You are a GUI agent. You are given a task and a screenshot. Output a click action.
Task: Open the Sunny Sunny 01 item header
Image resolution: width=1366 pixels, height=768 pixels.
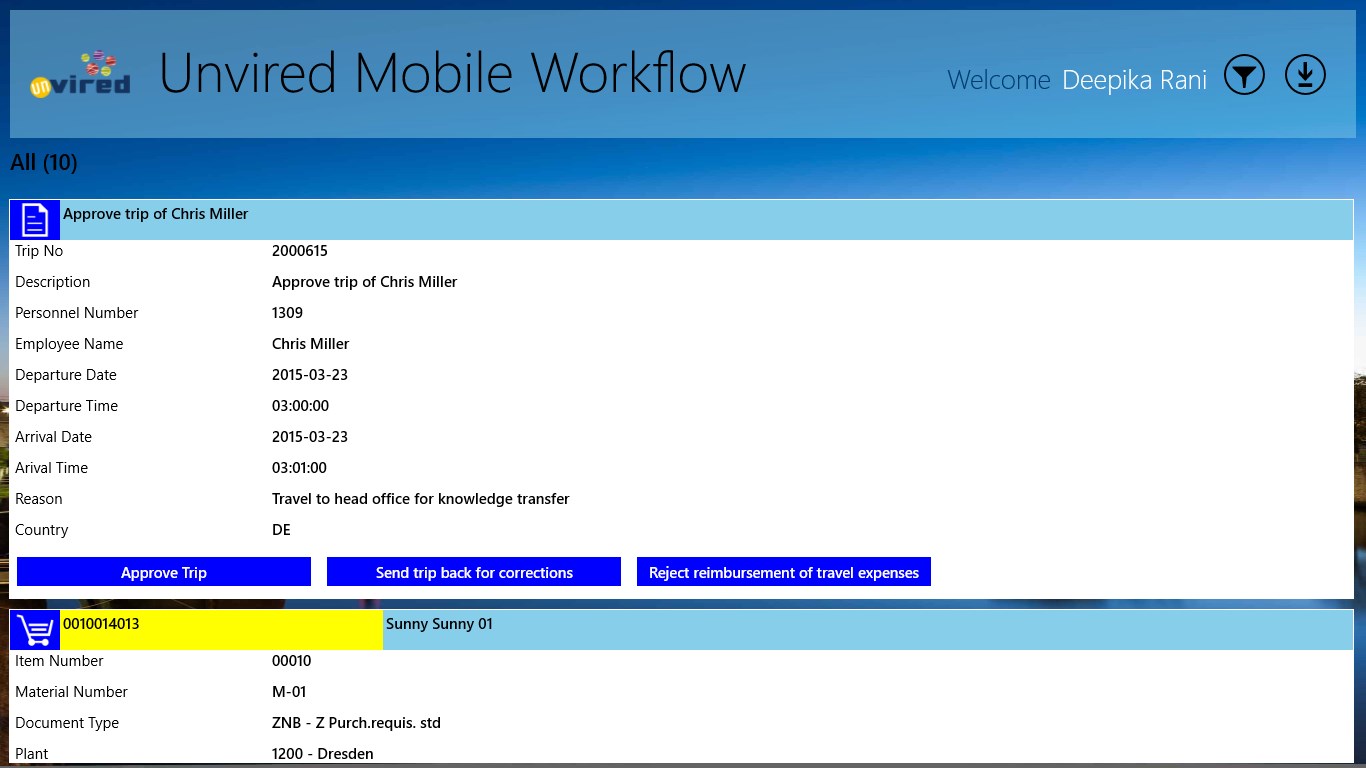pos(439,624)
